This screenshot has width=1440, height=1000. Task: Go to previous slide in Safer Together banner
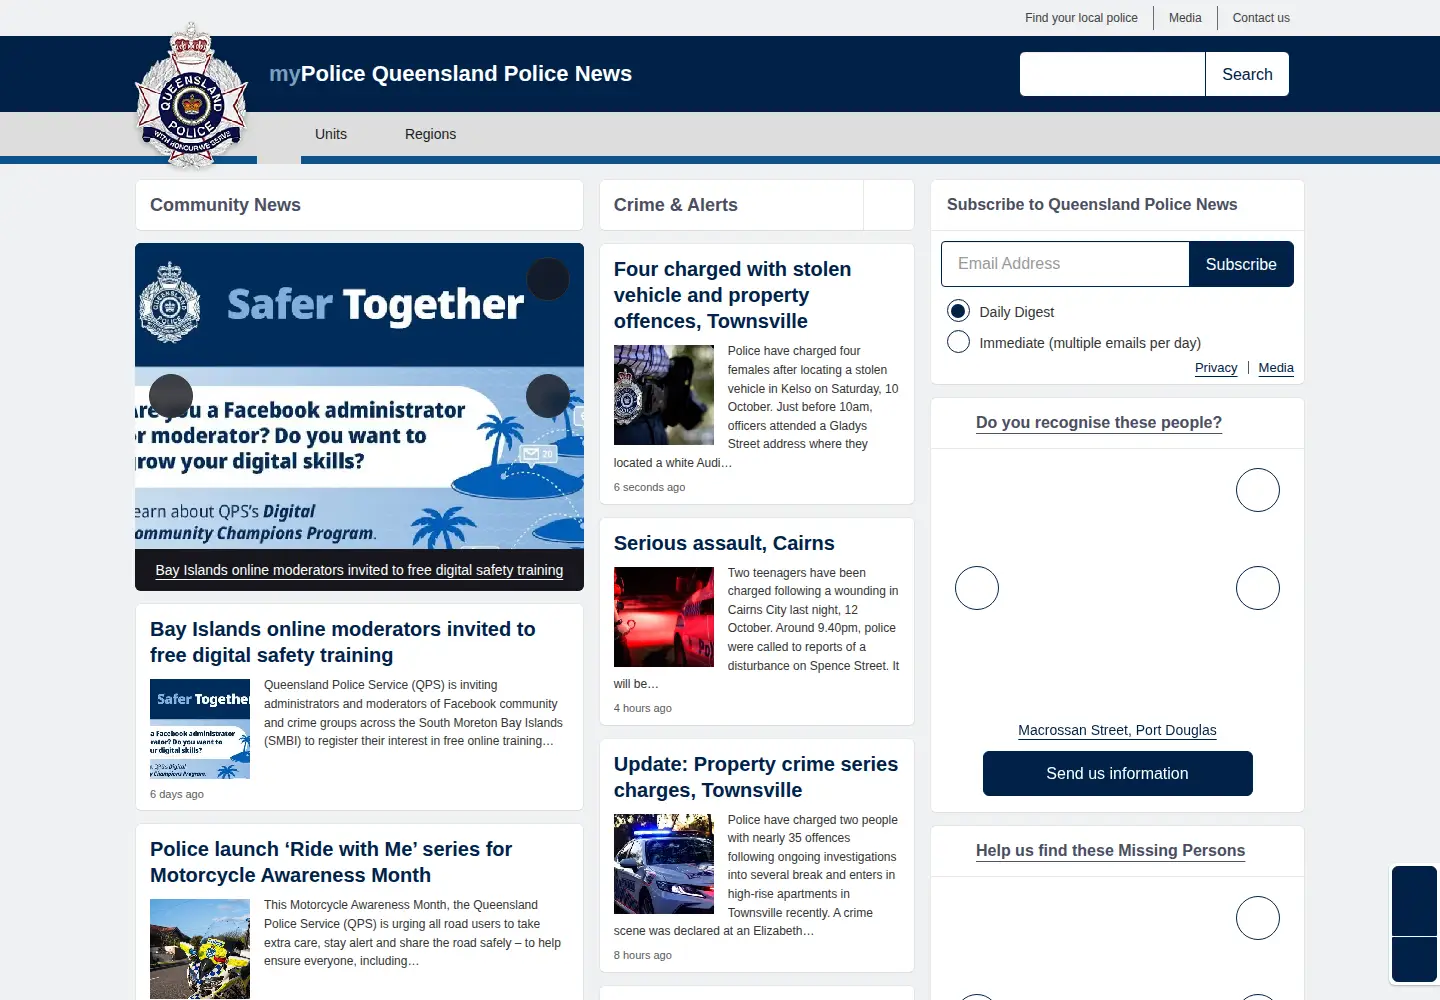171,396
